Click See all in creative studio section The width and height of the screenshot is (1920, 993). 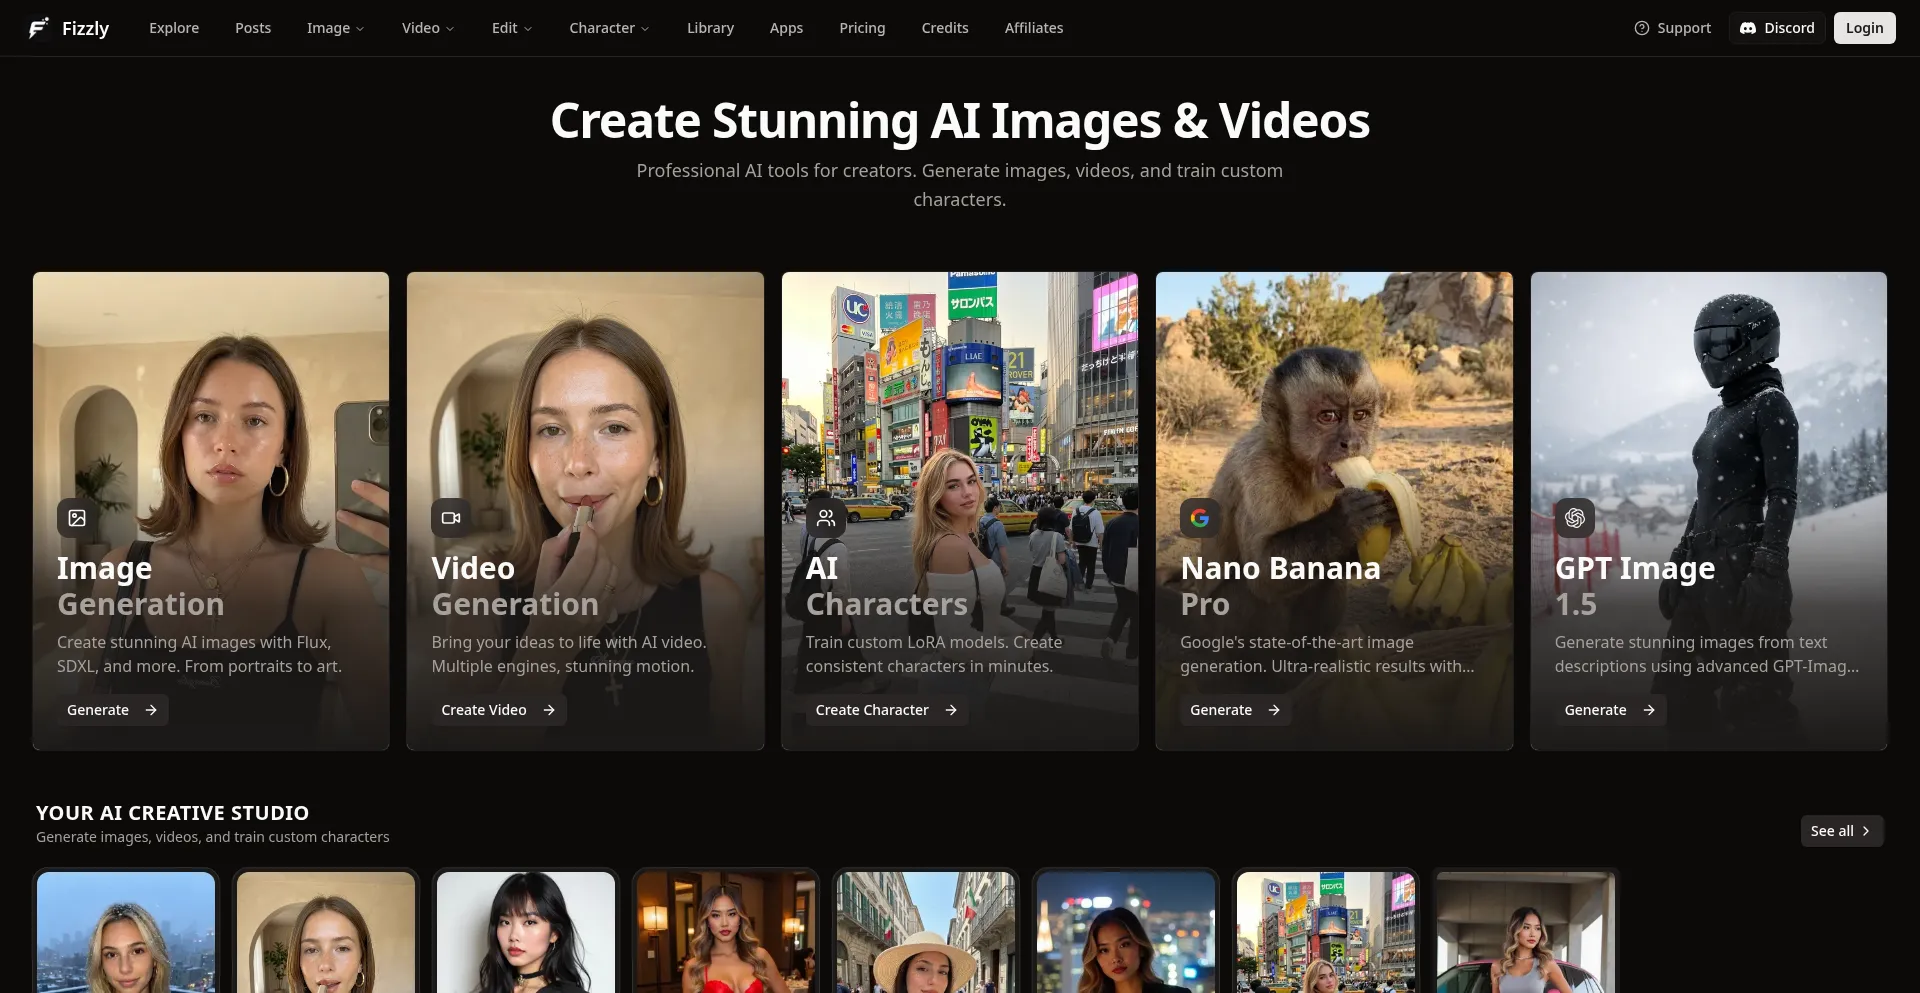click(x=1841, y=831)
